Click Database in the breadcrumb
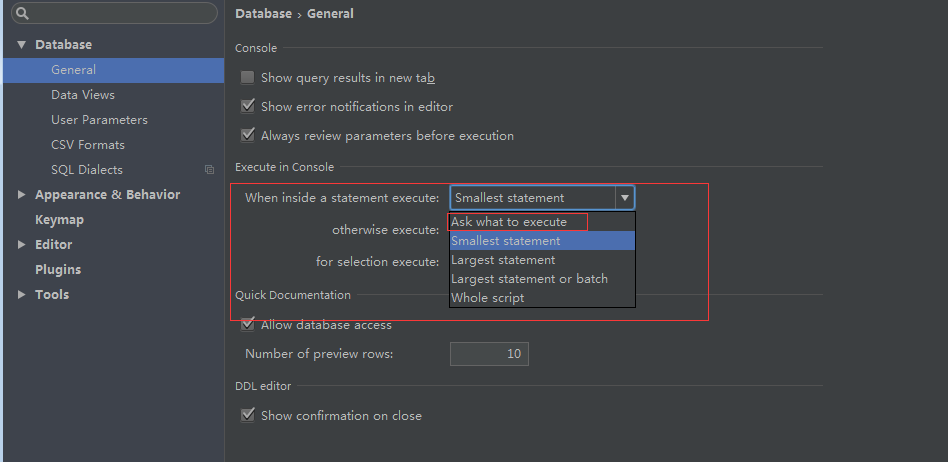948x462 pixels. click(264, 13)
